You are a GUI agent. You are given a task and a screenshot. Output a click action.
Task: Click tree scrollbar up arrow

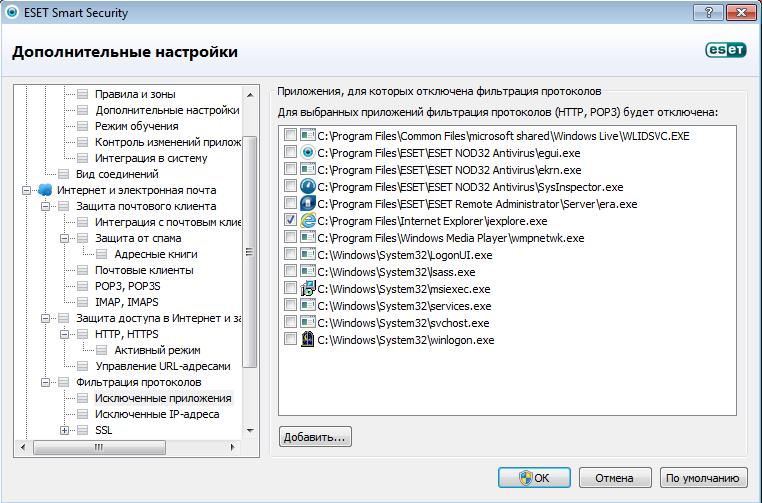coord(250,95)
